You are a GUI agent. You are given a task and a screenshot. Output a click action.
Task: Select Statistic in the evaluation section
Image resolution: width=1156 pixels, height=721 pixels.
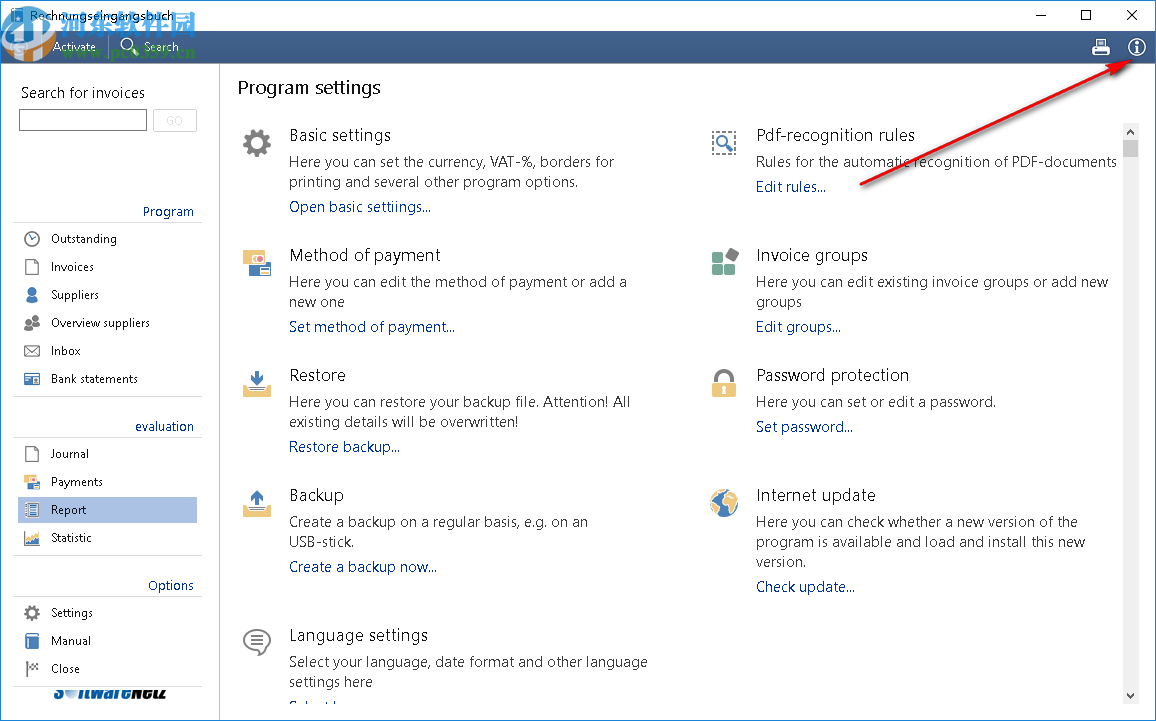tap(71, 538)
